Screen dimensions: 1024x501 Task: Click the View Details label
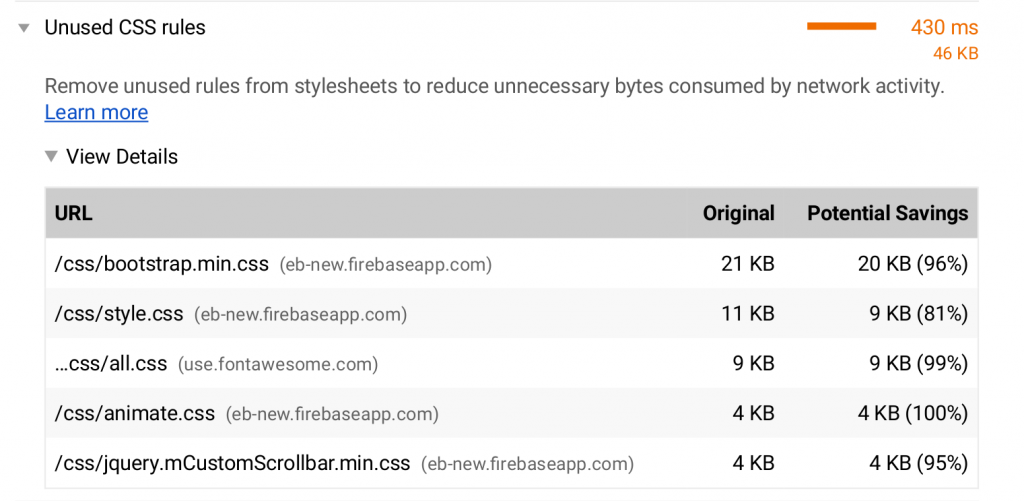coord(122,156)
